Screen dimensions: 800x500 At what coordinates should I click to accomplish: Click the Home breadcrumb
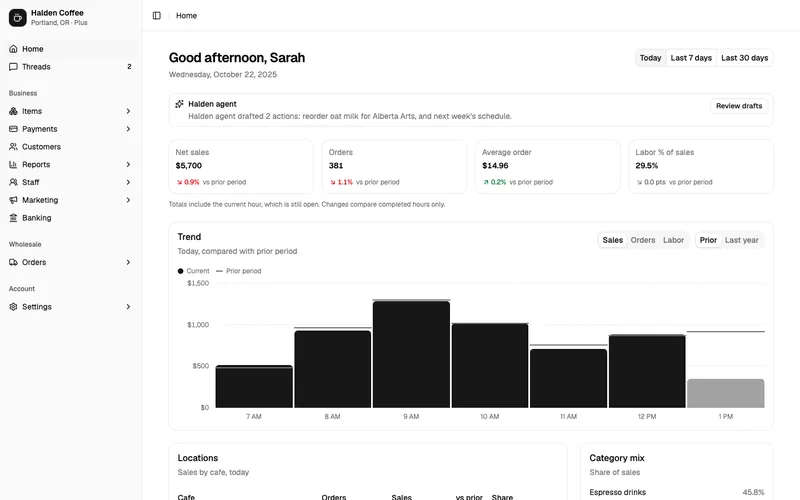tap(186, 16)
